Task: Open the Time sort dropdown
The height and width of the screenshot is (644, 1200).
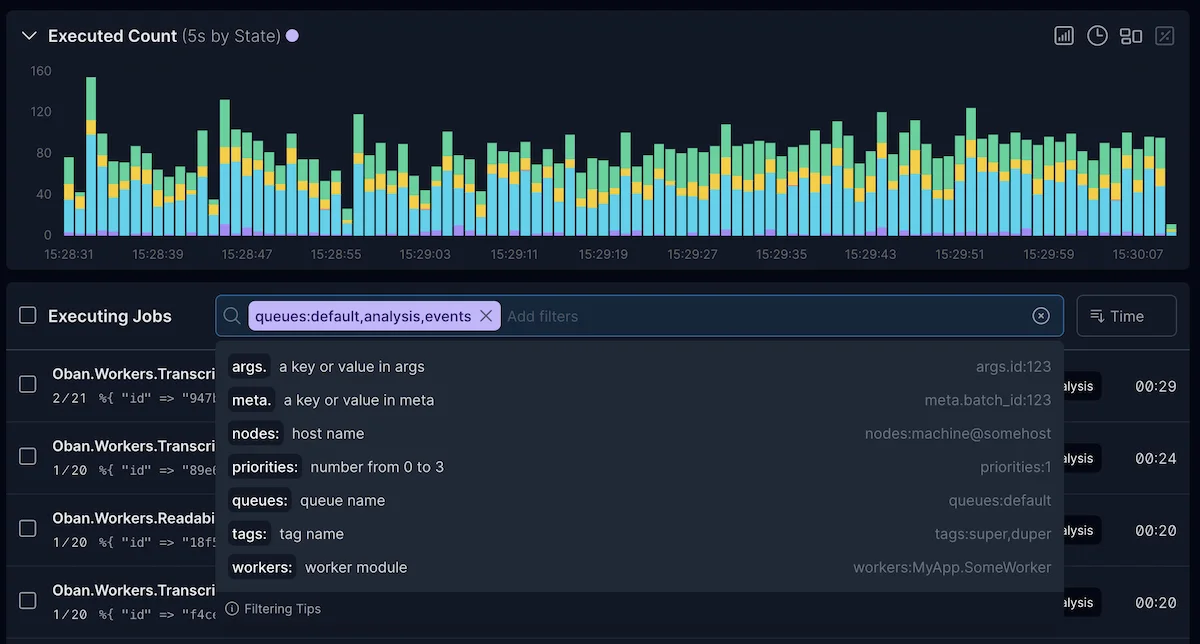Action: click(1126, 315)
